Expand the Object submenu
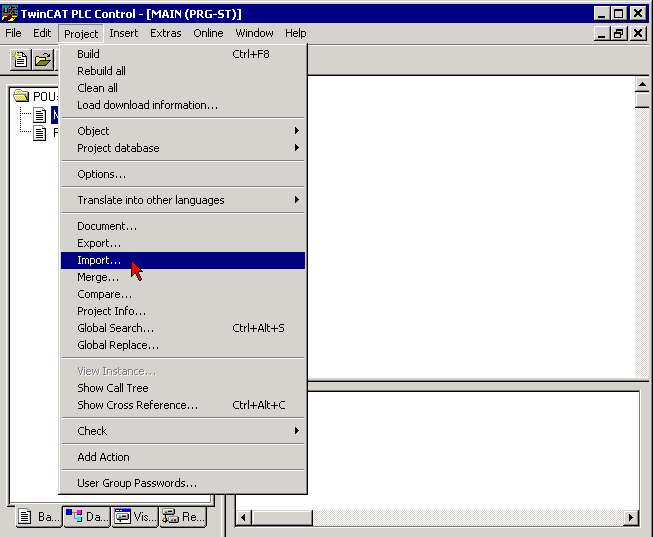653x537 pixels. click(x=183, y=131)
